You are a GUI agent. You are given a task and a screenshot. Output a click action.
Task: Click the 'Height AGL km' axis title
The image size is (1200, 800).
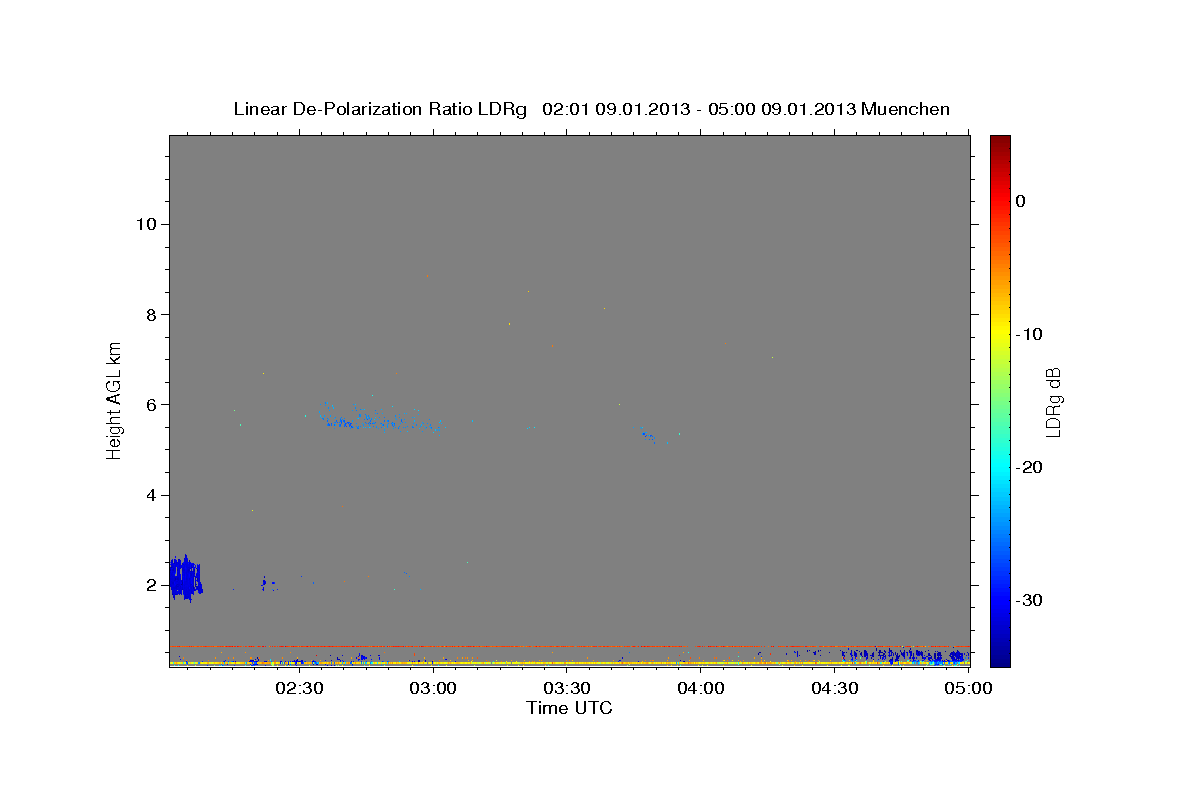(x=115, y=400)
